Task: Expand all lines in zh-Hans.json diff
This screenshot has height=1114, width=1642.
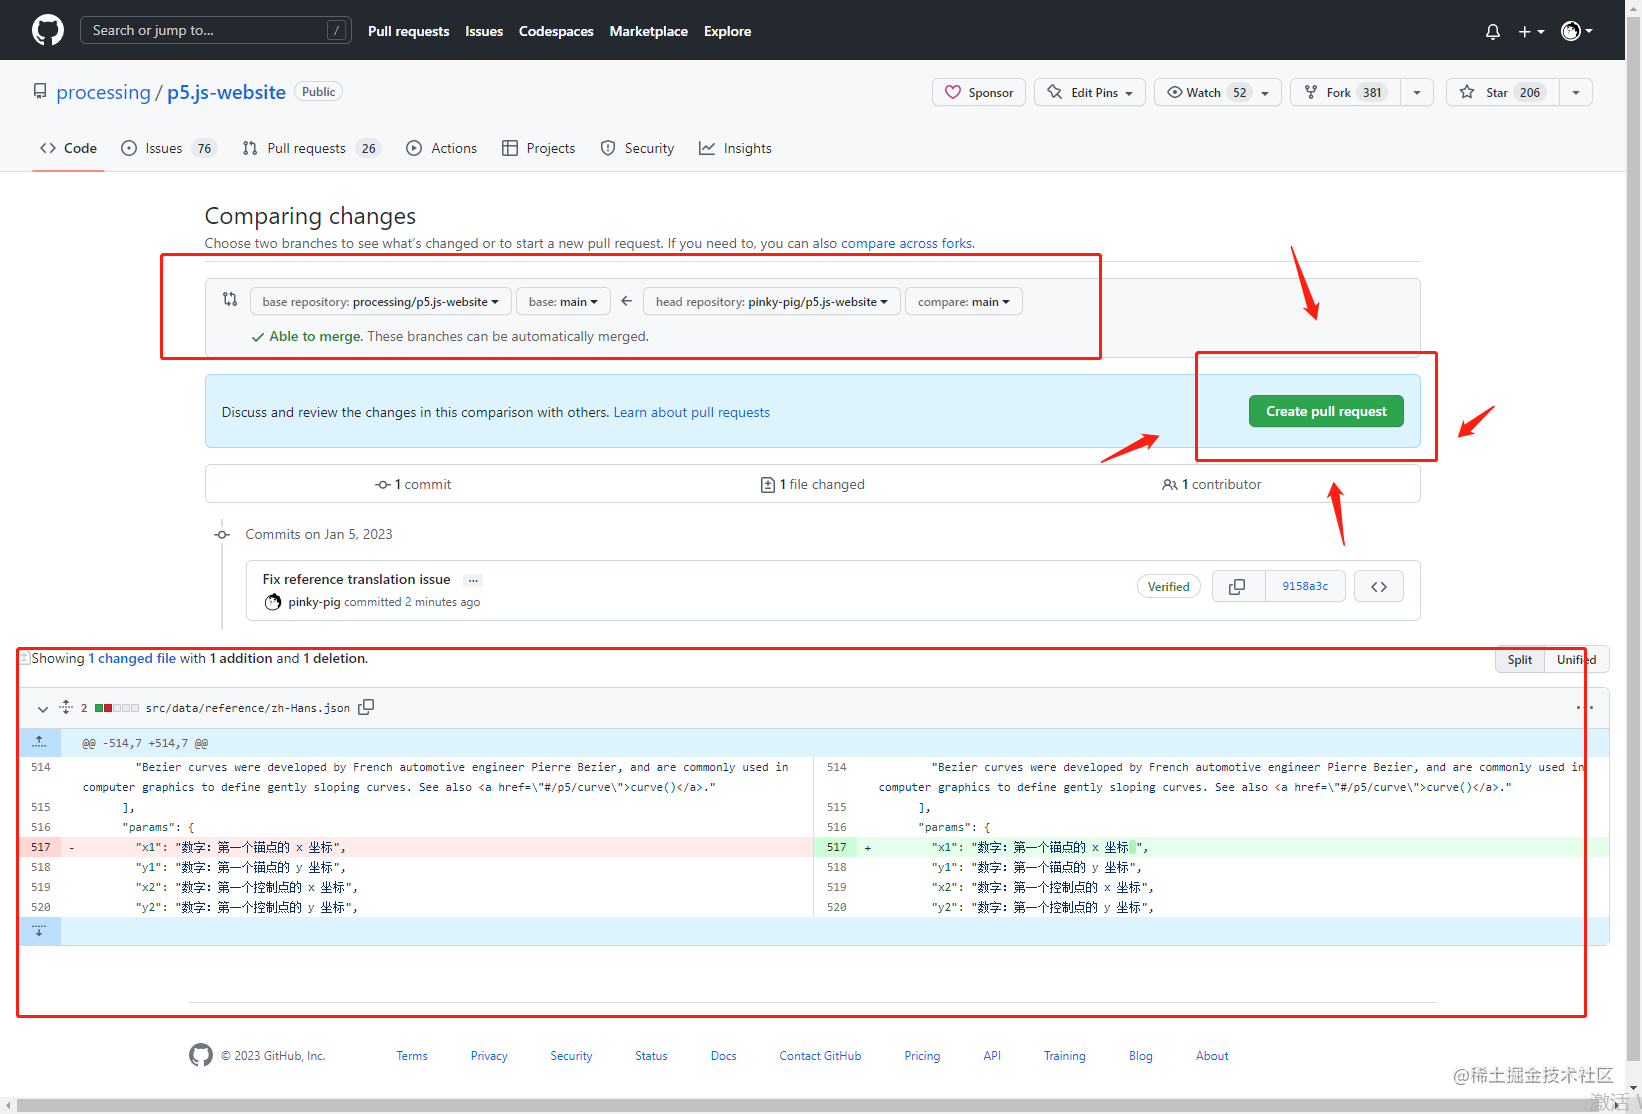Action: (x=66, y=707)
